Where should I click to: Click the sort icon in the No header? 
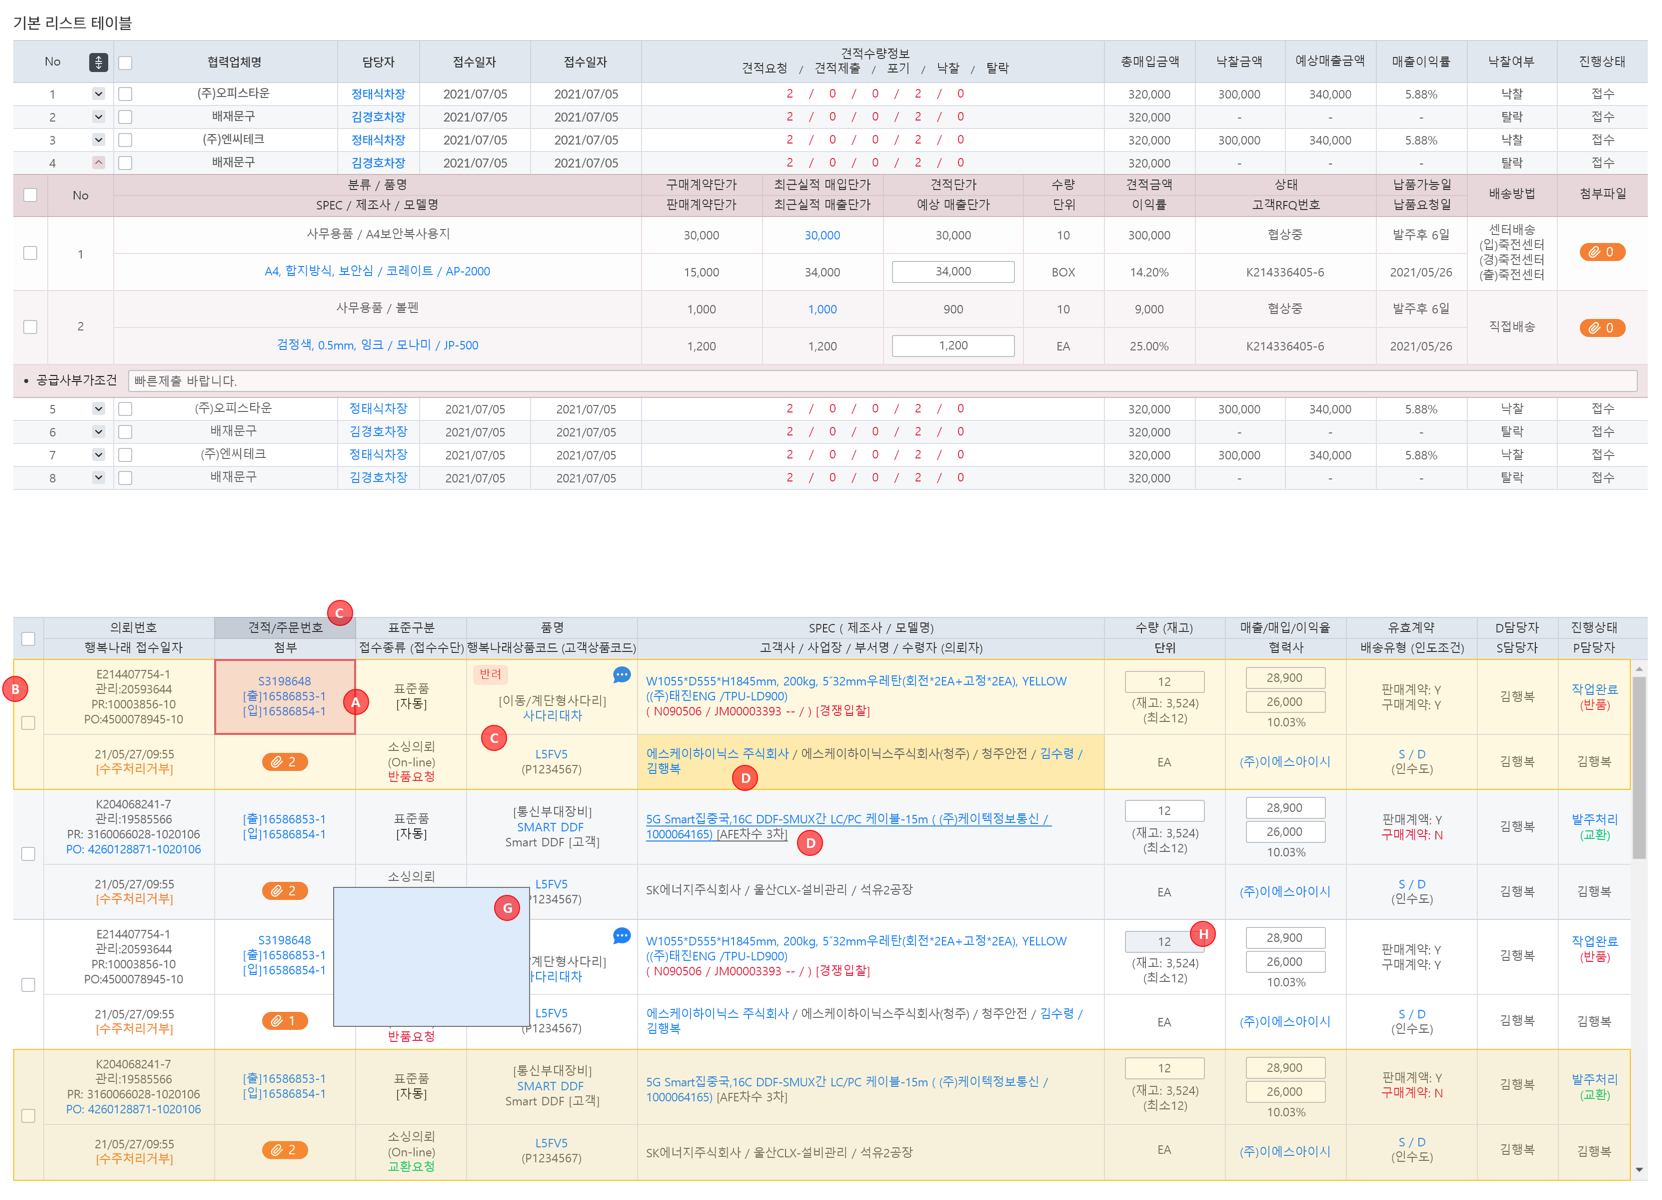(98, 63)
